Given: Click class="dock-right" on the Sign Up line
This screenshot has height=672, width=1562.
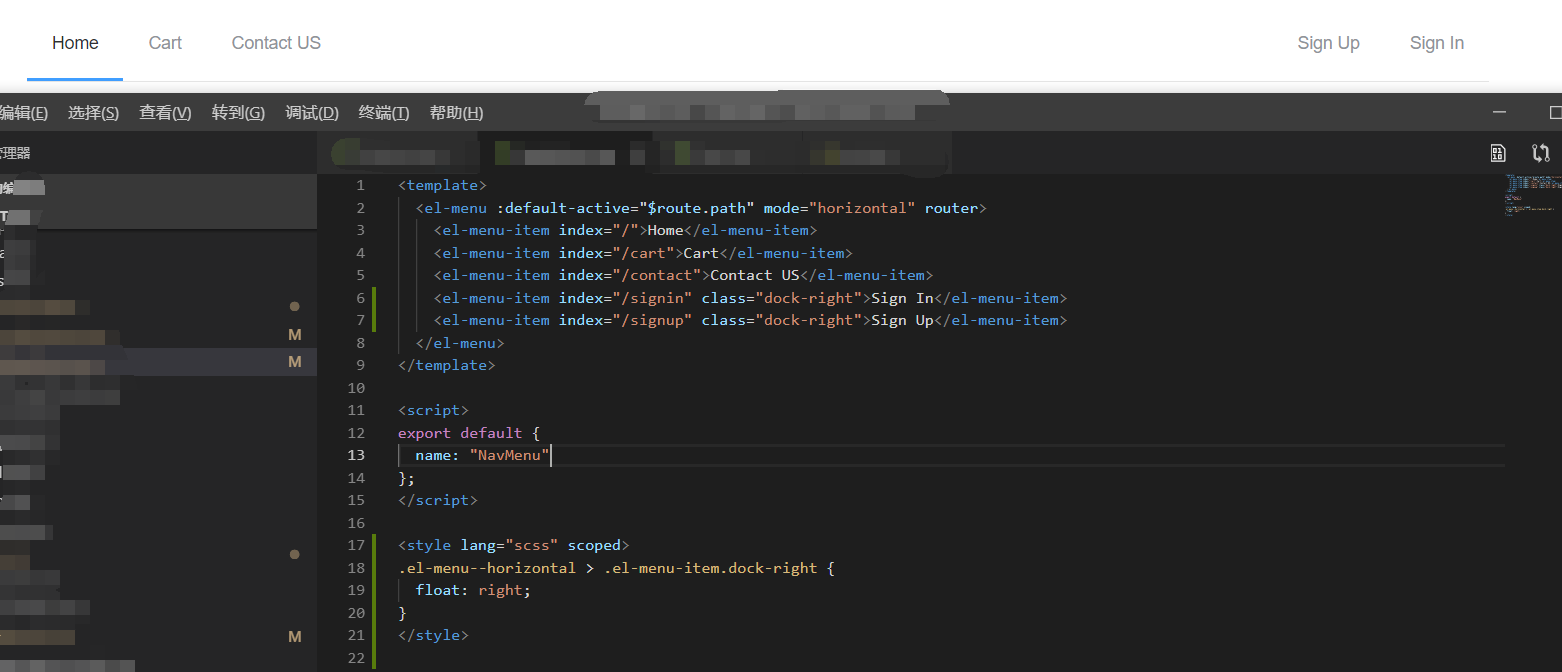Looking at the screenshot, I should pyautogui.click(x=782, y=320).
